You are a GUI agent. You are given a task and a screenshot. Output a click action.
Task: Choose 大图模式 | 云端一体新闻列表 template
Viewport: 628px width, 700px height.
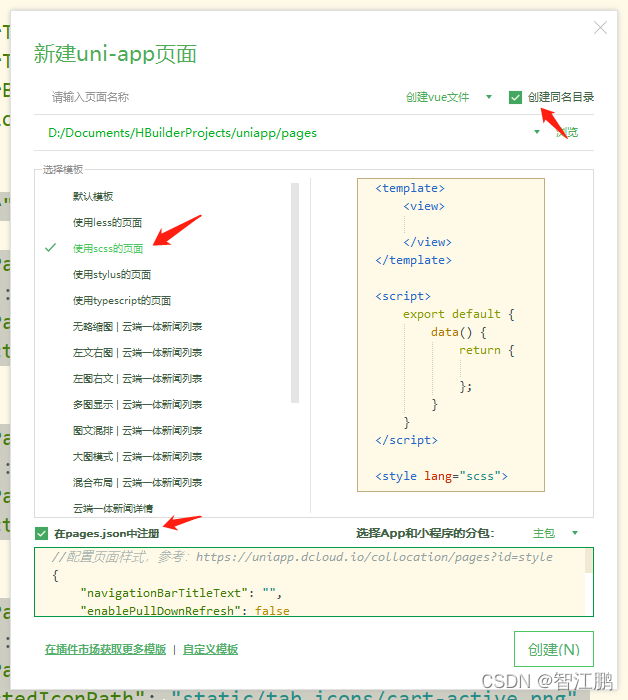tap(137, 456)
